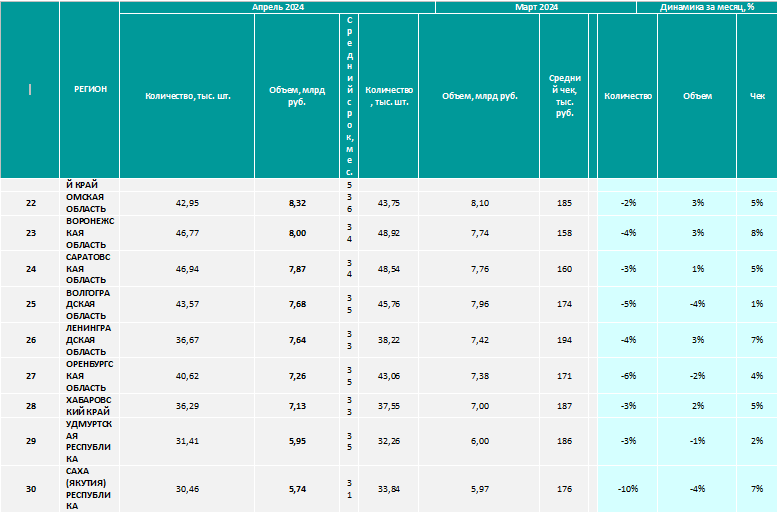Select the 8% check dynamics cell
The height and width of the screenshot is (512, 779).
[x=757, y=233]
